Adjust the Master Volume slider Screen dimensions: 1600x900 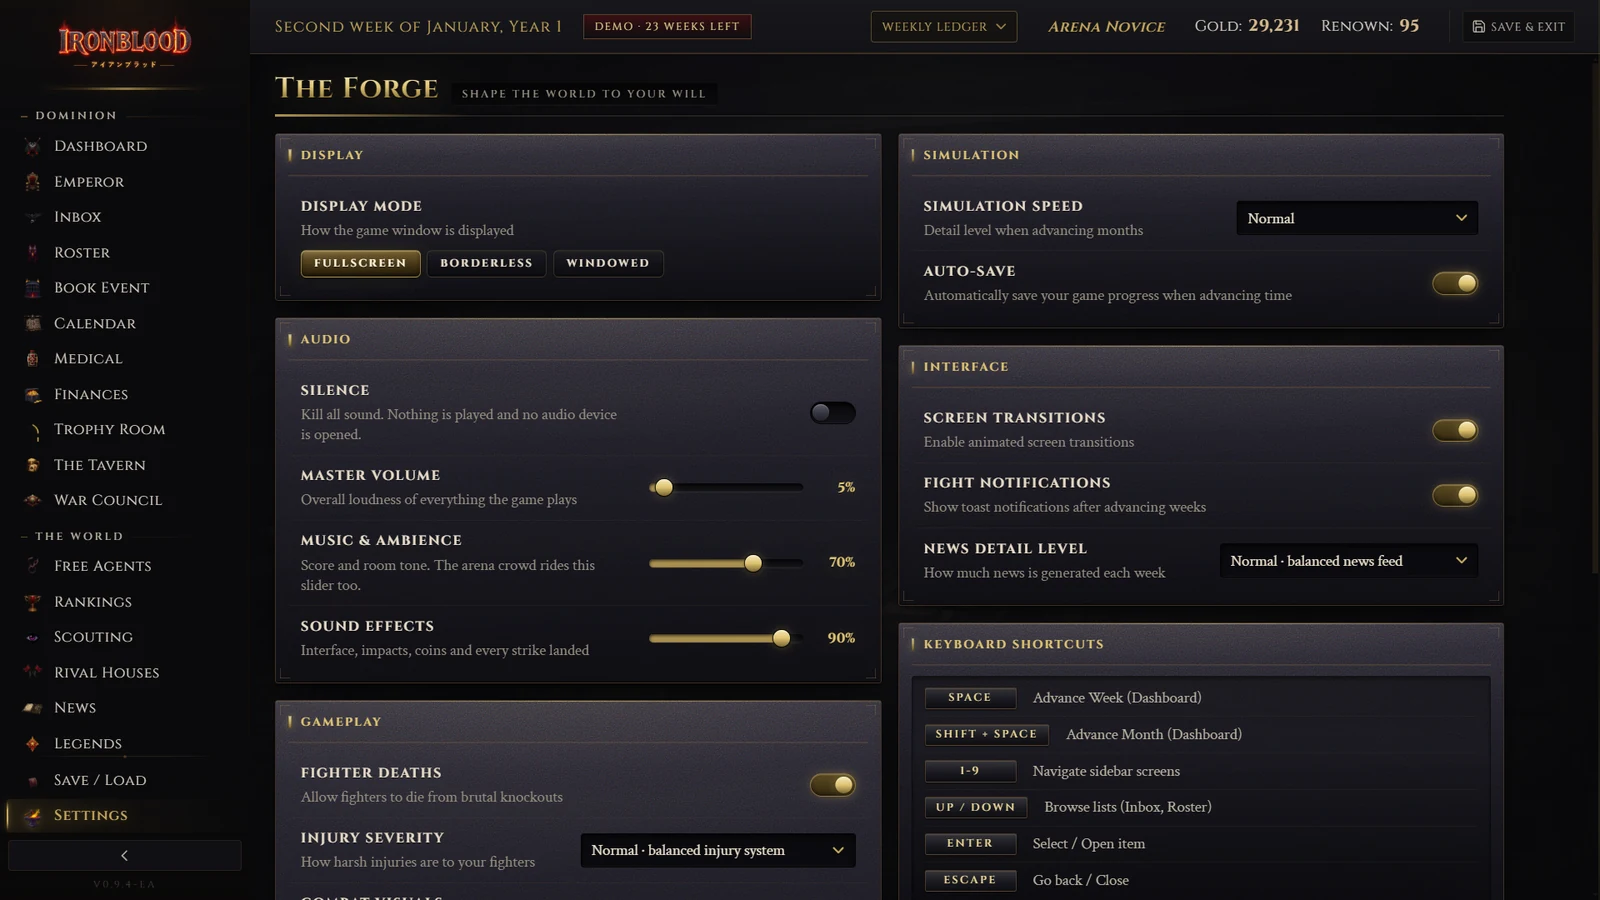click(x=726, y=488)
